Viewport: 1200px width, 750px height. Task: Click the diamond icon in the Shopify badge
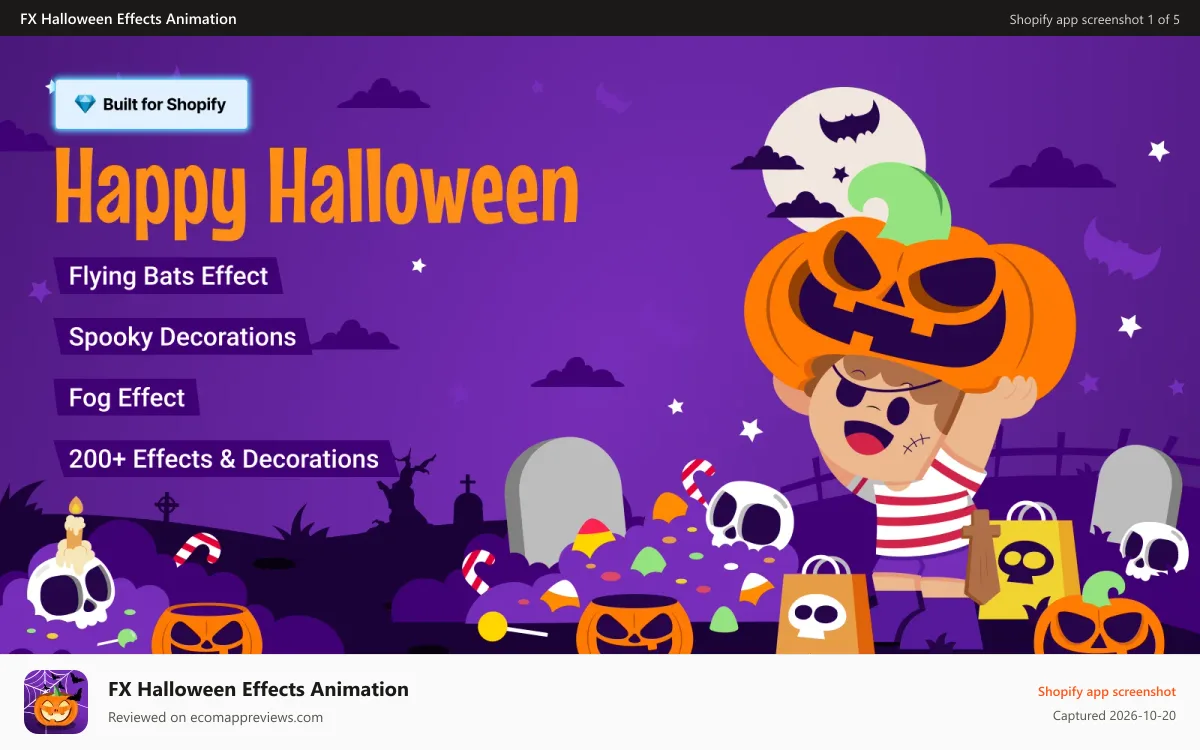coord(85,104)
